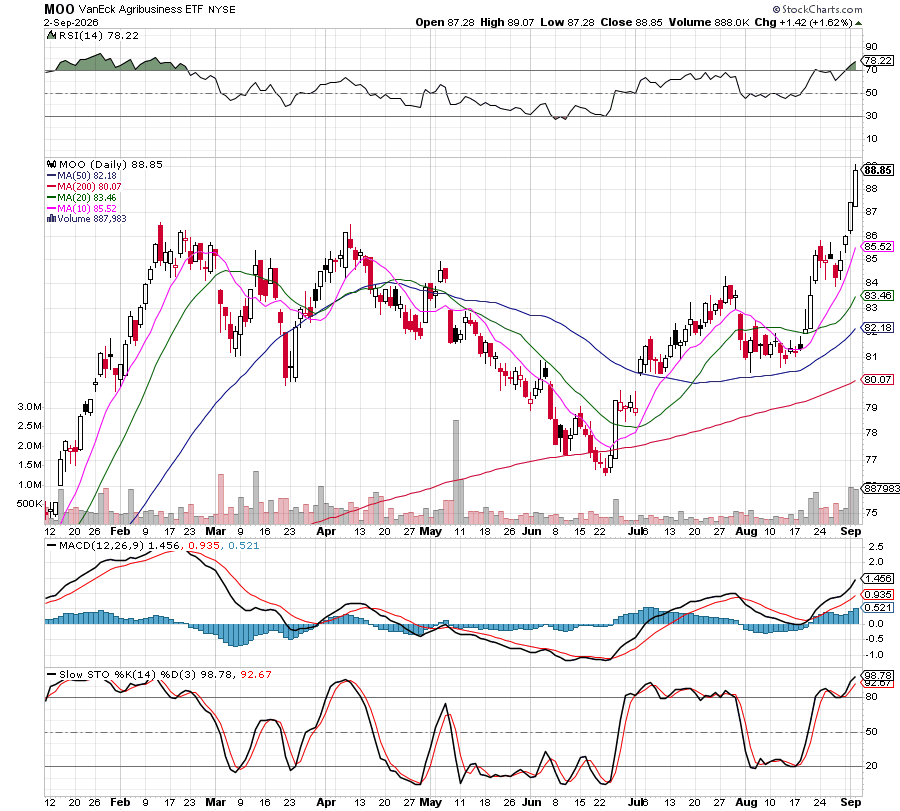Click the Volume 887,983 legend entry
This screenshot has width=900, height=811.
[92, 219]
